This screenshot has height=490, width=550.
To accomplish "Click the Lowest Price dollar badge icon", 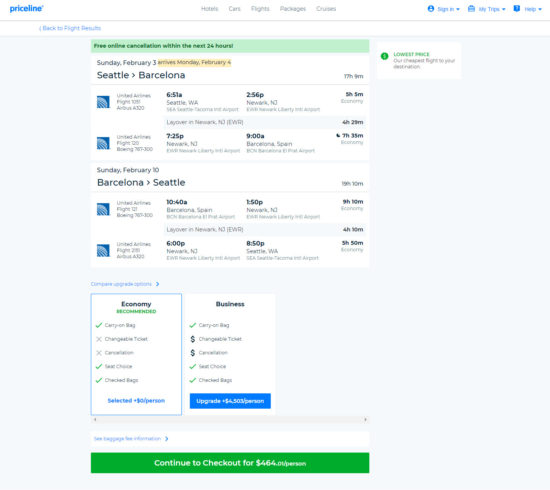I will (x=384, y=56).
